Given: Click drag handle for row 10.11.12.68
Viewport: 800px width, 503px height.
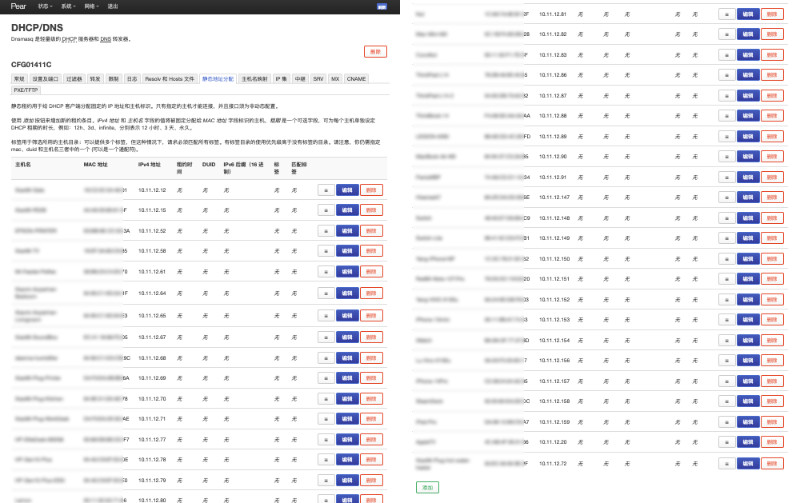Looking at the screenshot, I should (326, 358).
